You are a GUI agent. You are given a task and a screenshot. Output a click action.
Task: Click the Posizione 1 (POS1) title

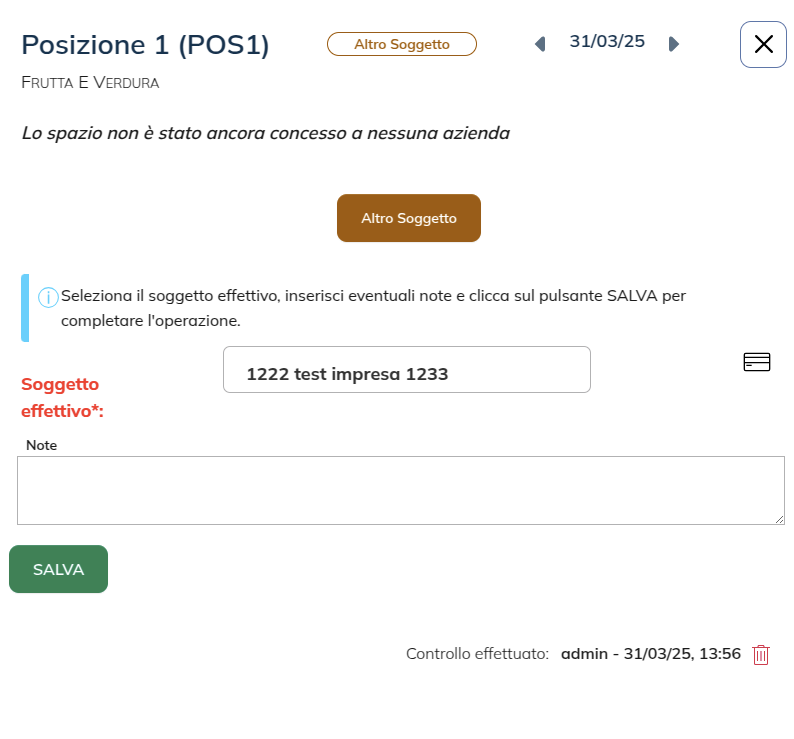click(145, 45)
